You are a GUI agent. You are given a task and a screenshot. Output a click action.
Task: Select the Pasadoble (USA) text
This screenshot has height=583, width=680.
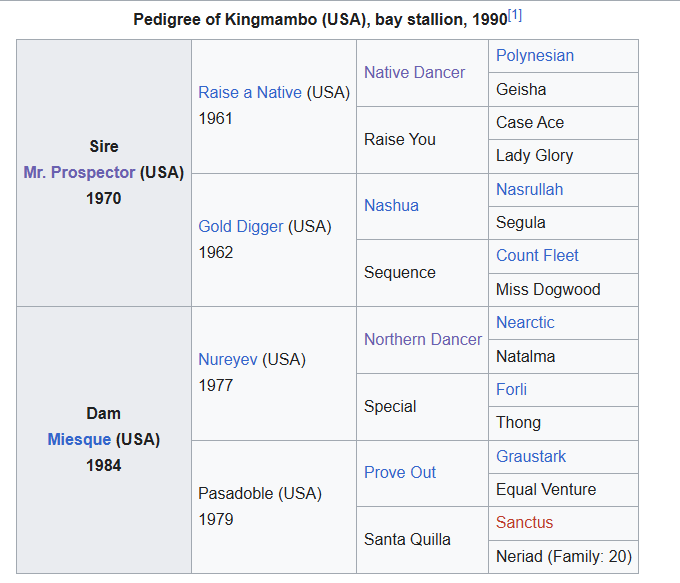tap(260, 494)
